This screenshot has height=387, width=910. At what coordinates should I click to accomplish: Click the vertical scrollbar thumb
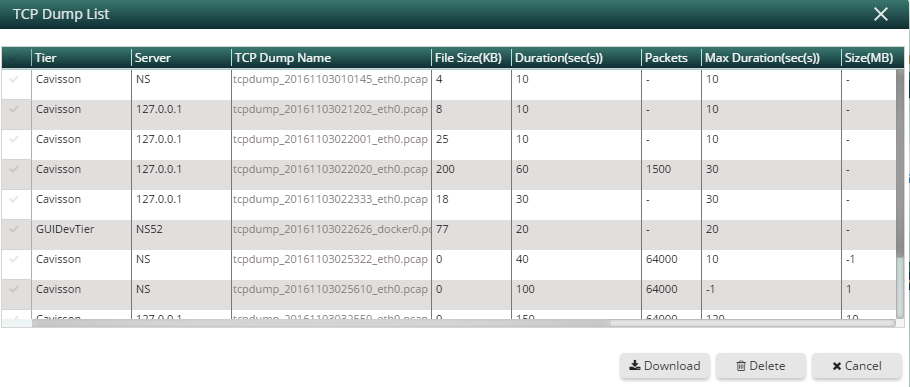tap(900, 164)
